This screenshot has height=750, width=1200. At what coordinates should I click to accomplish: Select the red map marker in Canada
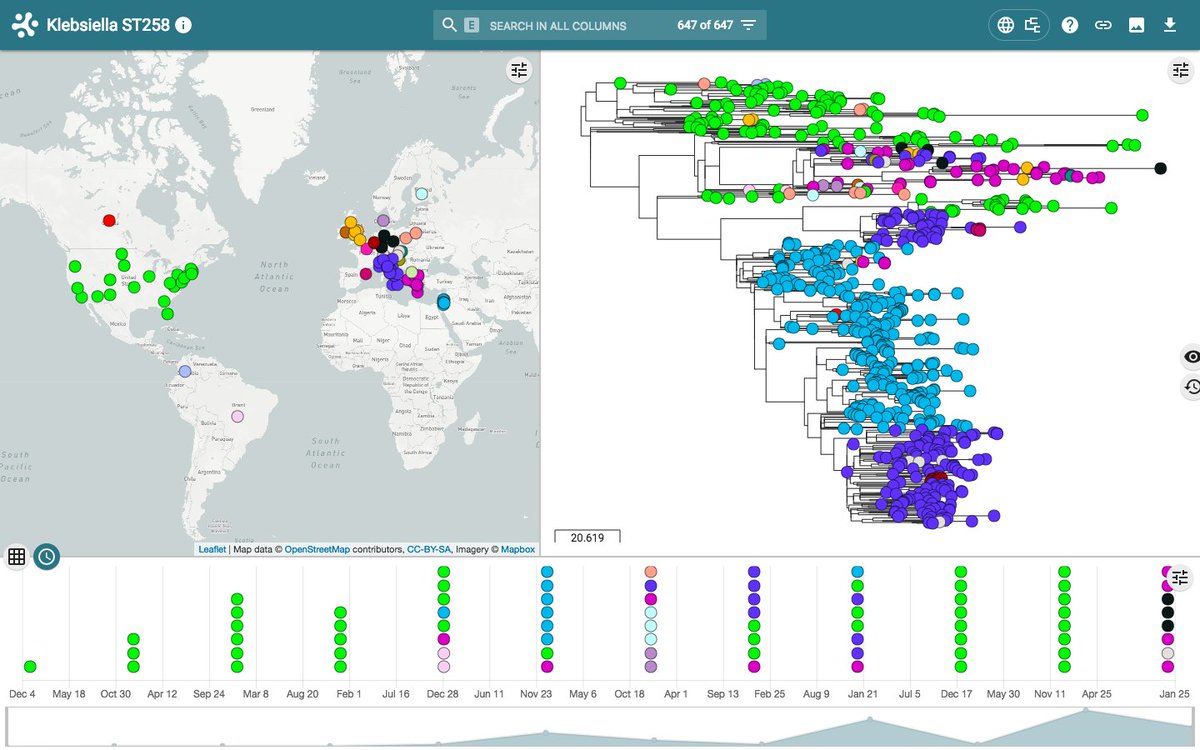(109, 220)
